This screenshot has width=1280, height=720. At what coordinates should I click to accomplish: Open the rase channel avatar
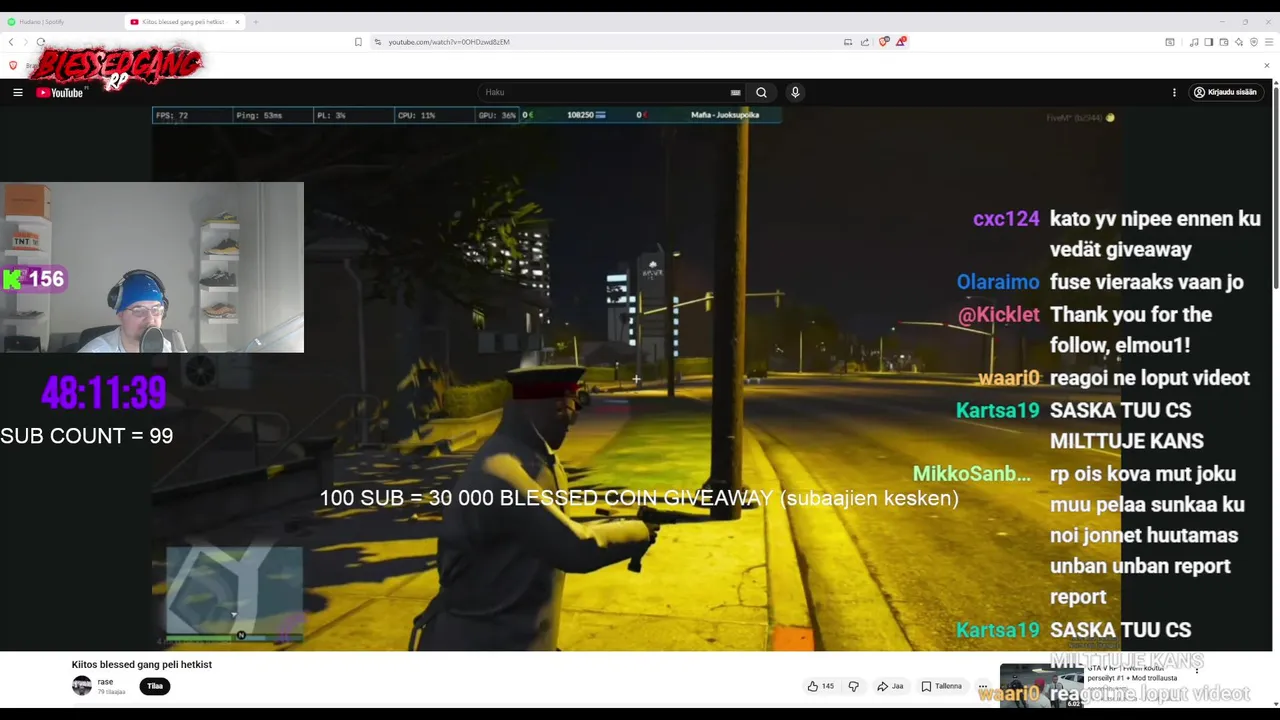coord(82,686)
